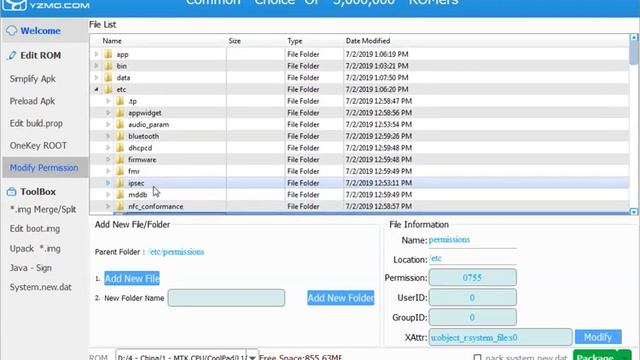Toggle pack system new dat checkbox

[x=477, y=357]
